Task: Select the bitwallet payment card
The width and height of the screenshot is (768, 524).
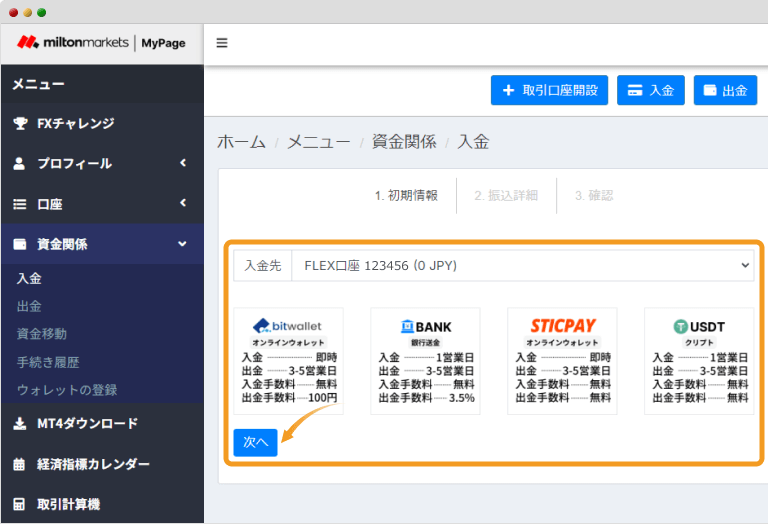Action: pos(288,361)
